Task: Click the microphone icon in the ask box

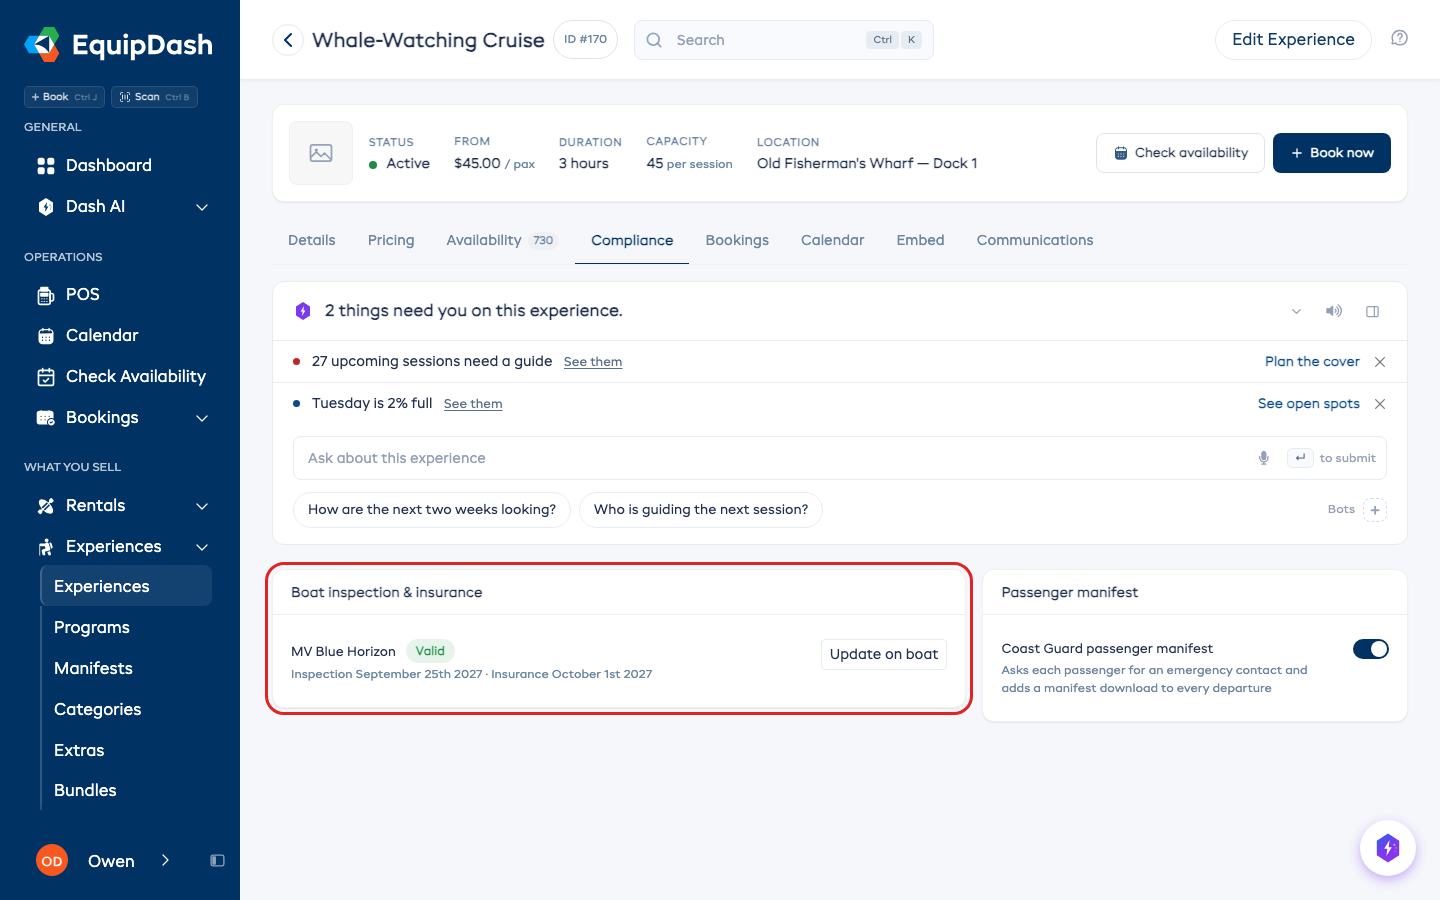Action: [1264, 458]
